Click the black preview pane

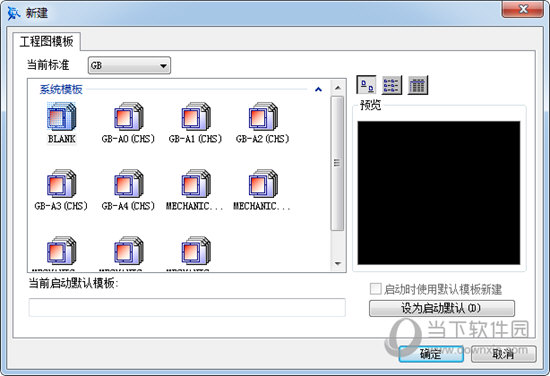click(x=438, y=193)
